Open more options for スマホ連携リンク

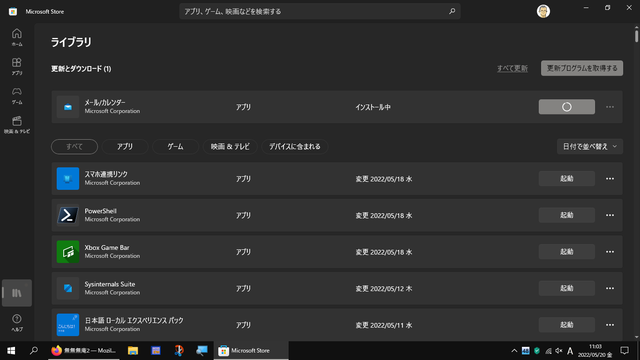610,178
